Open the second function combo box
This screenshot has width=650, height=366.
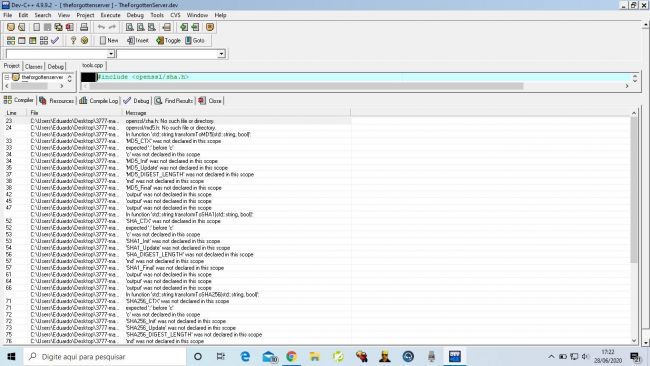tap(171, 54)
